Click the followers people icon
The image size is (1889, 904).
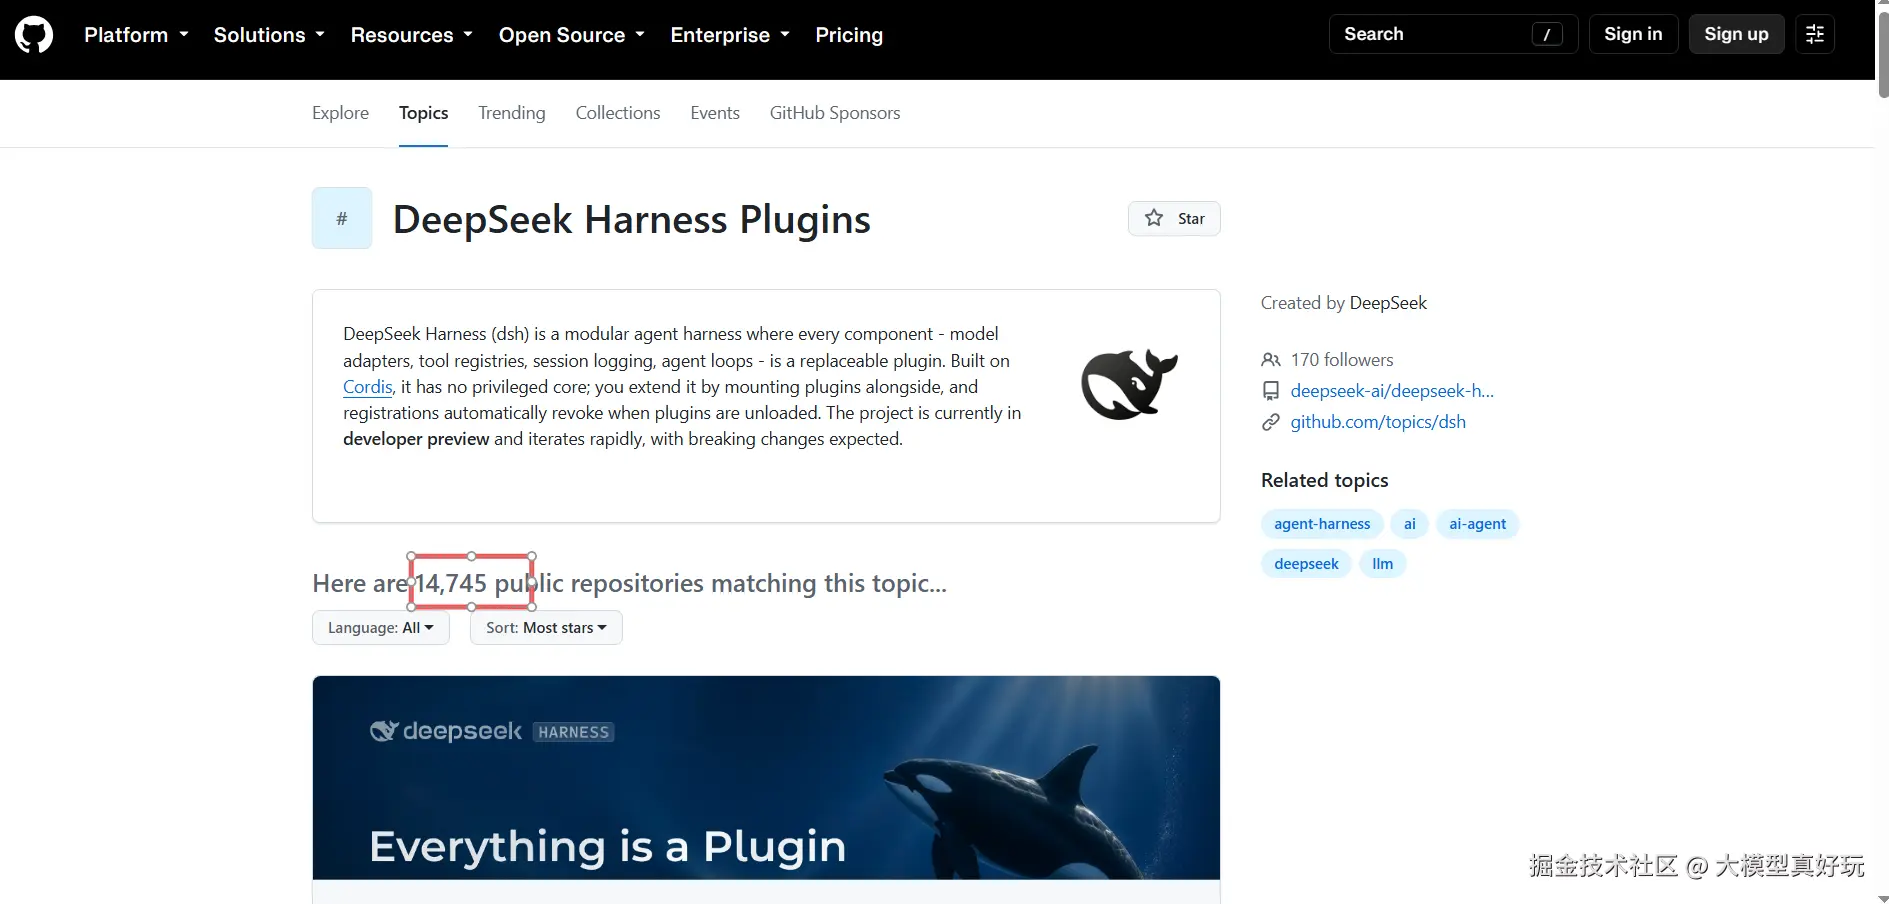tap(1271, 360)
